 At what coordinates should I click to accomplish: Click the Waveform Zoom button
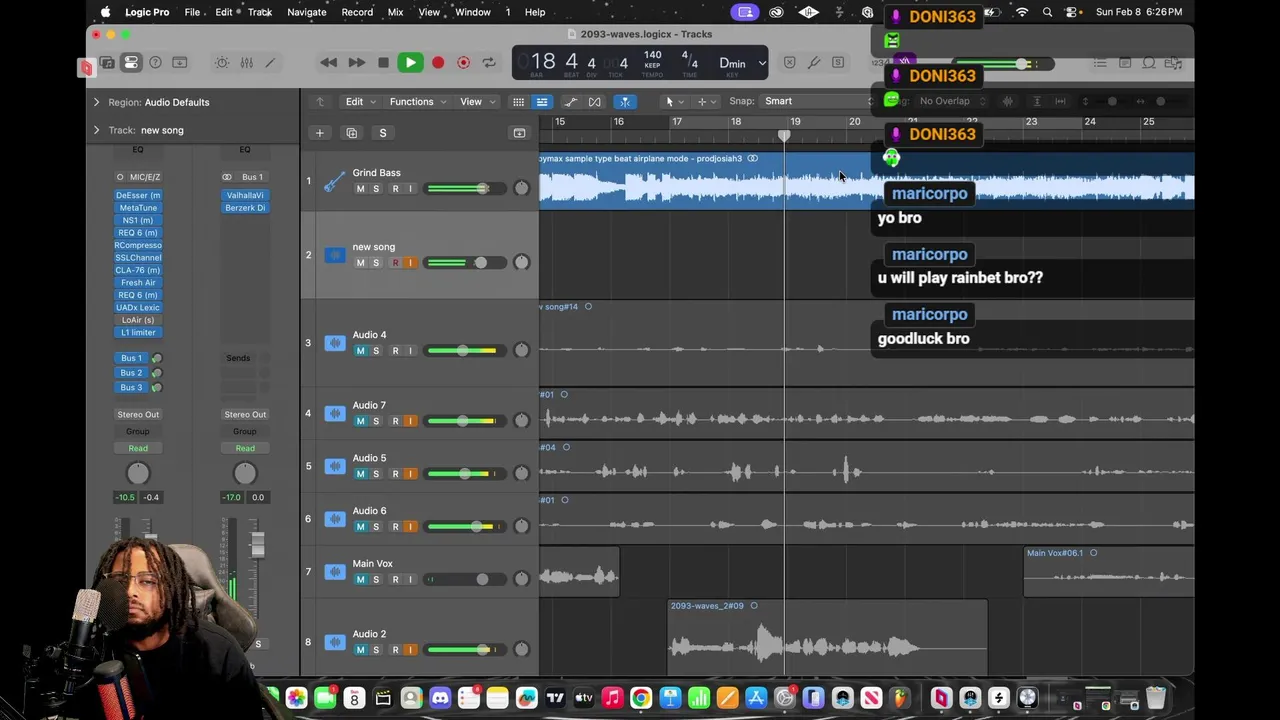1008,101
